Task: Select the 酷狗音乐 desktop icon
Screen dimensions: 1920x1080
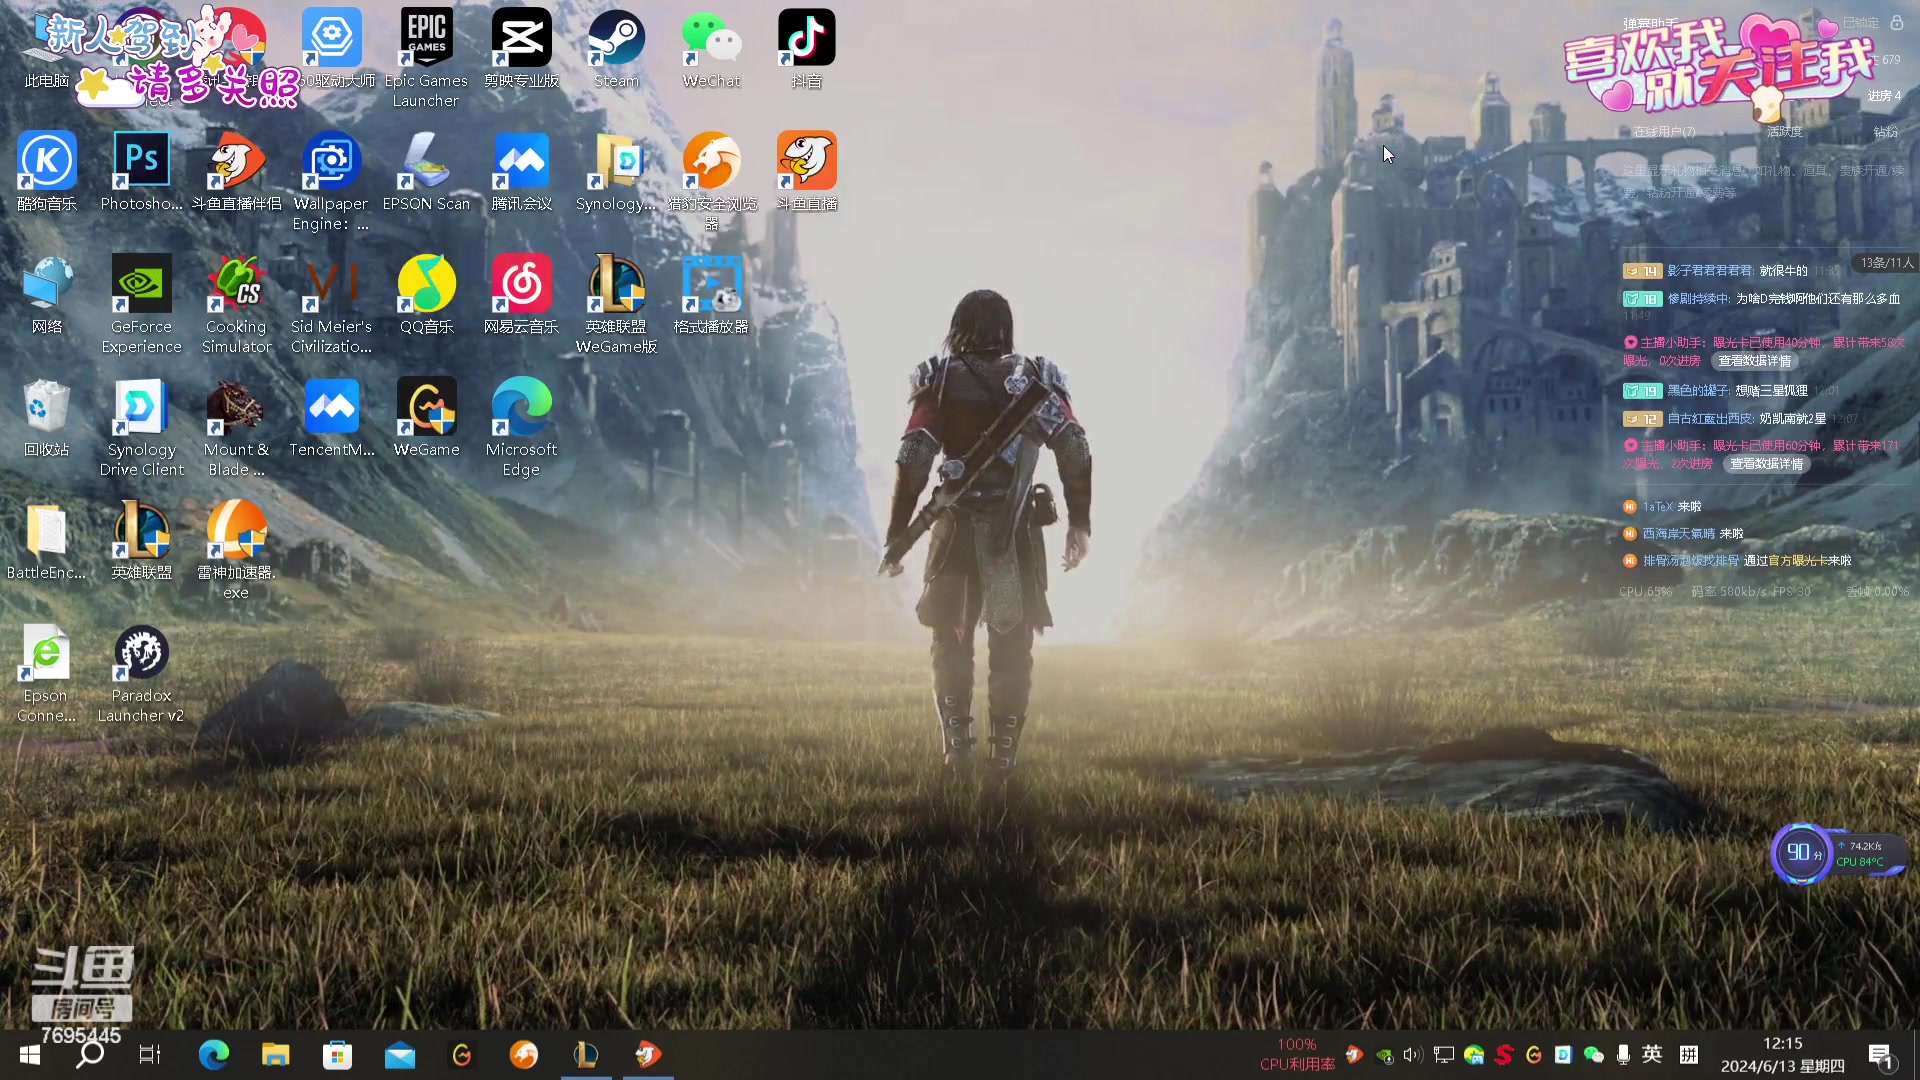Action: pyautogui.click(x=47, y=172)
